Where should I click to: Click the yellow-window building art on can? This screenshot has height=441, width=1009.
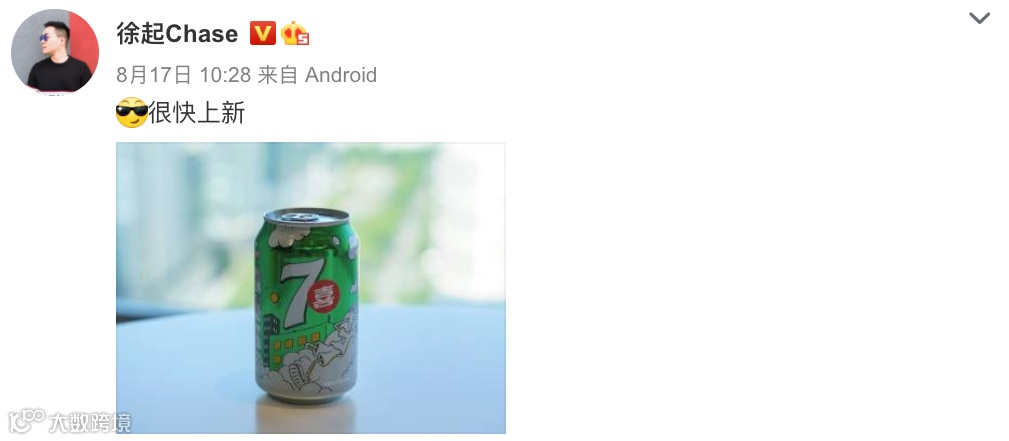(295, 347)
